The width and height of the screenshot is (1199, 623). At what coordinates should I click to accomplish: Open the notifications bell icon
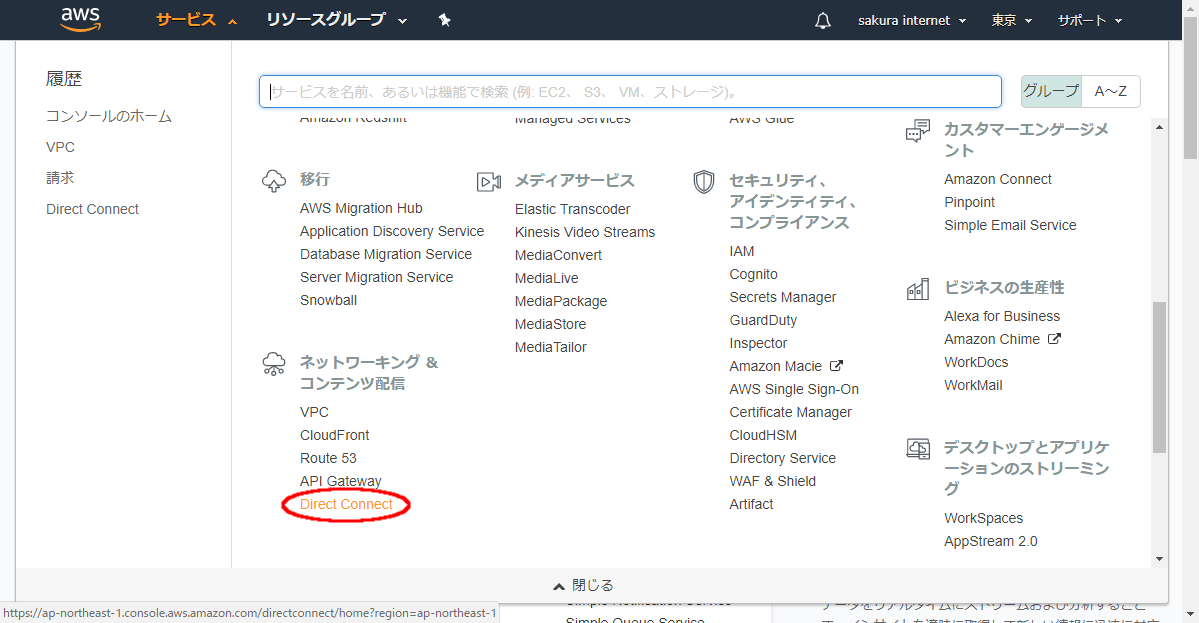coord(823,21)
